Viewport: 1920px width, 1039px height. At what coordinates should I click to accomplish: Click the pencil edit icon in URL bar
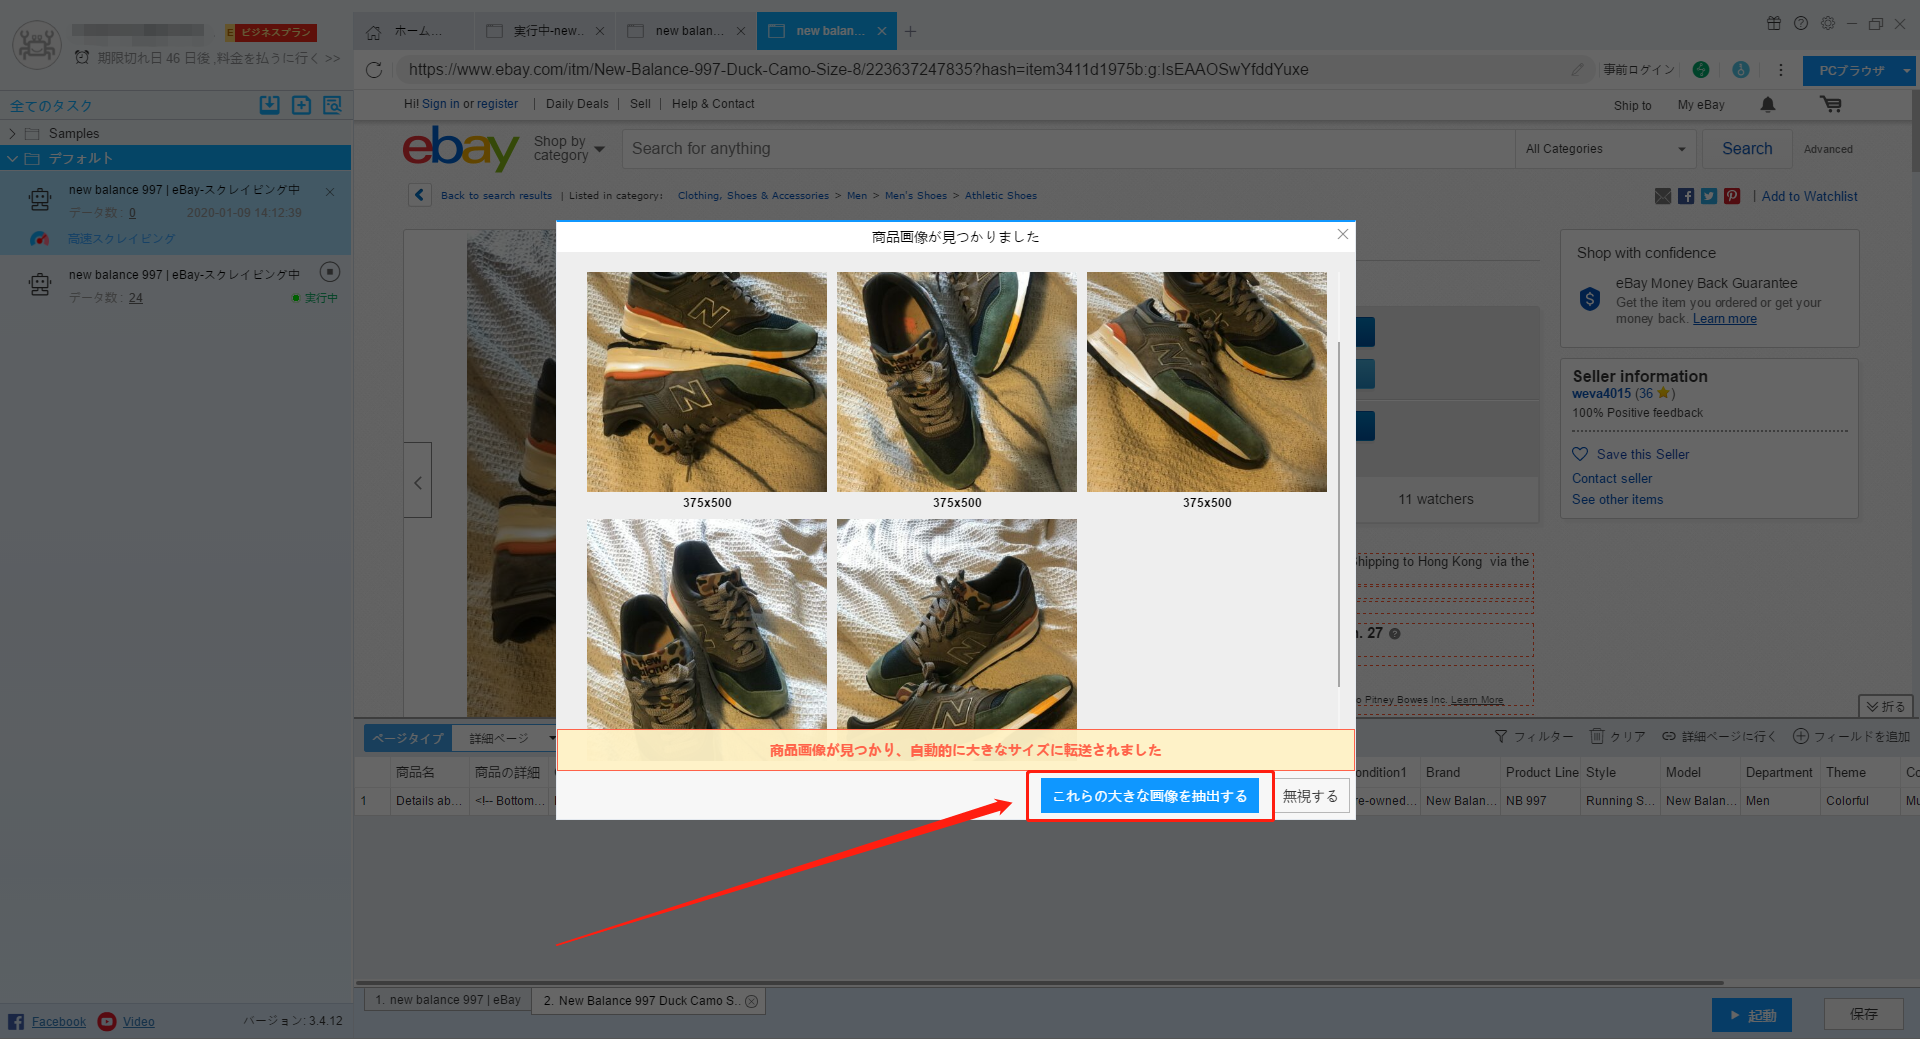(1577, 69)
